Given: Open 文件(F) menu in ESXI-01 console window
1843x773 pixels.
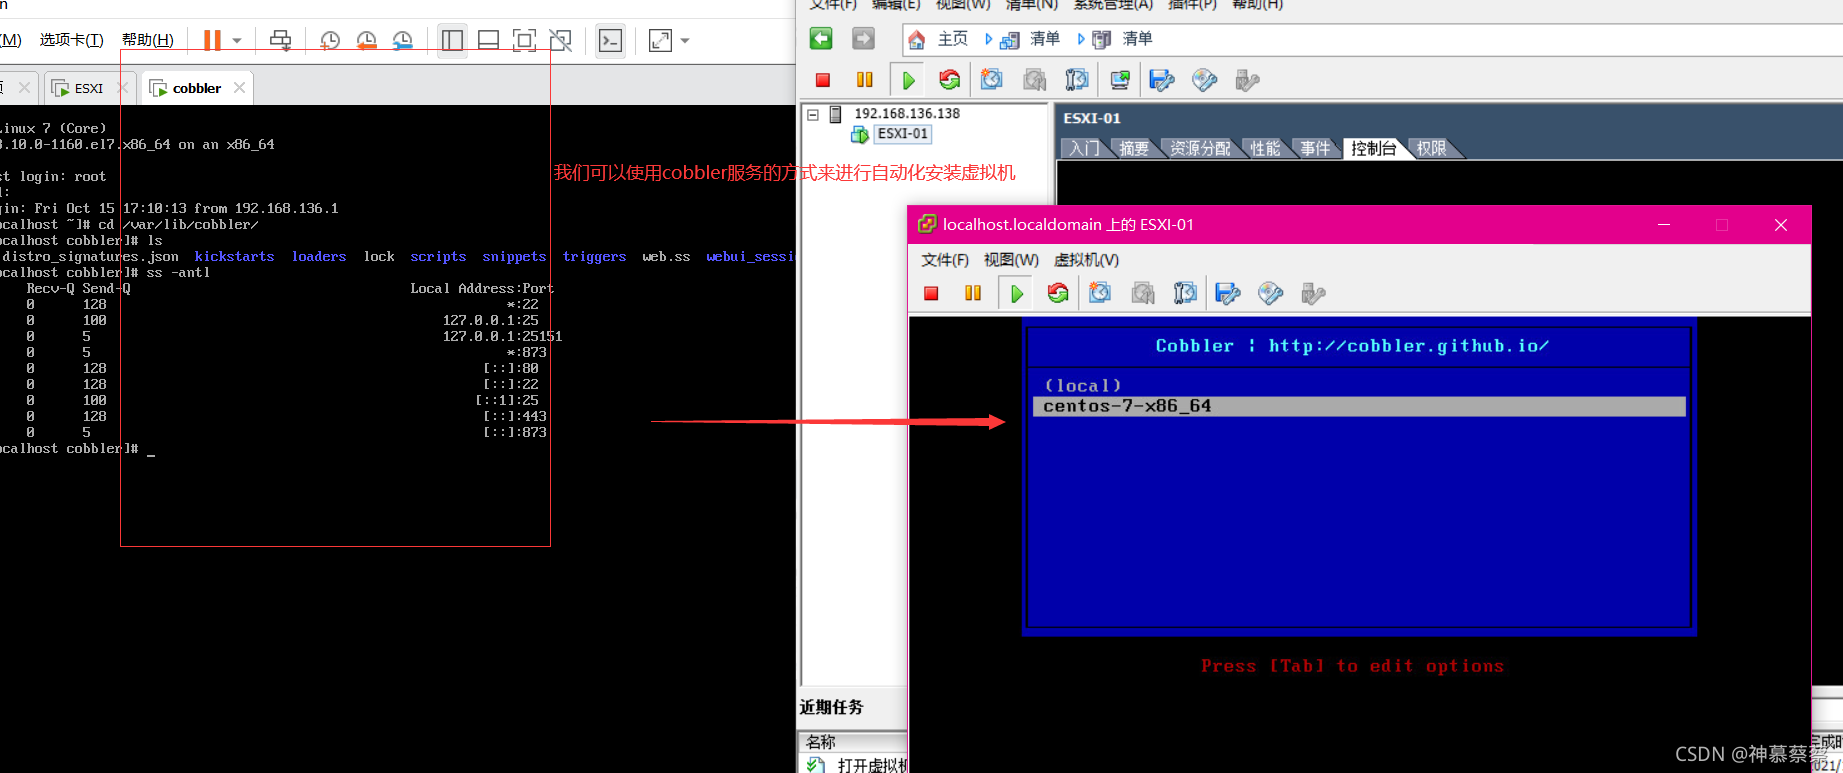Looking at the screenshot, I should [x=945, y=260].
